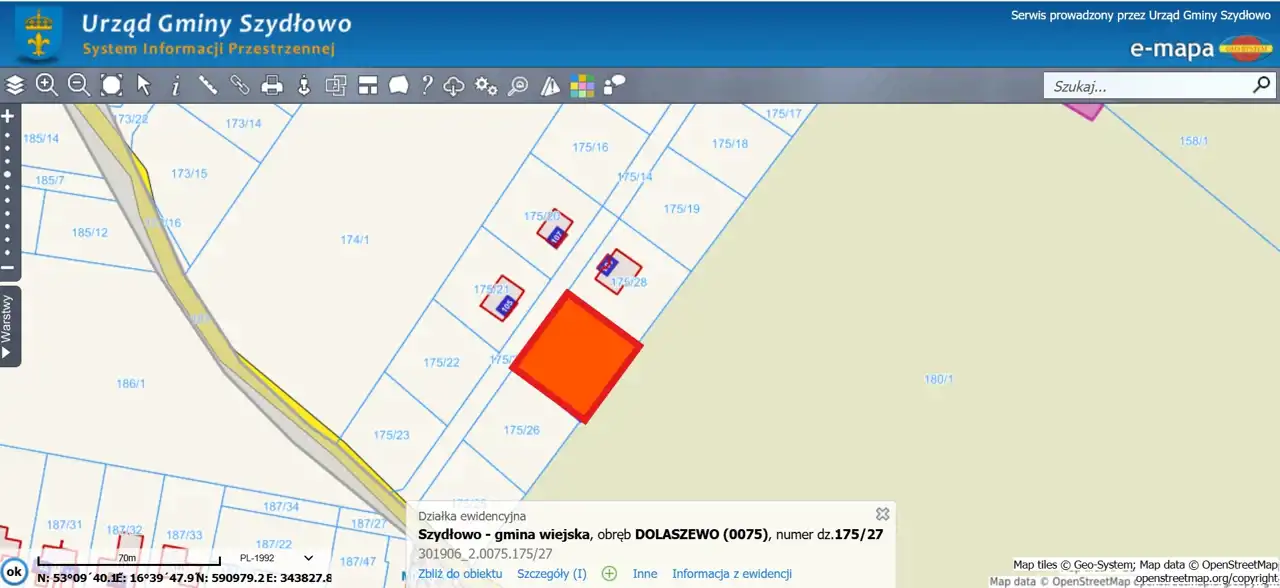Select the zoom out magnifier tool

[78, 85]
